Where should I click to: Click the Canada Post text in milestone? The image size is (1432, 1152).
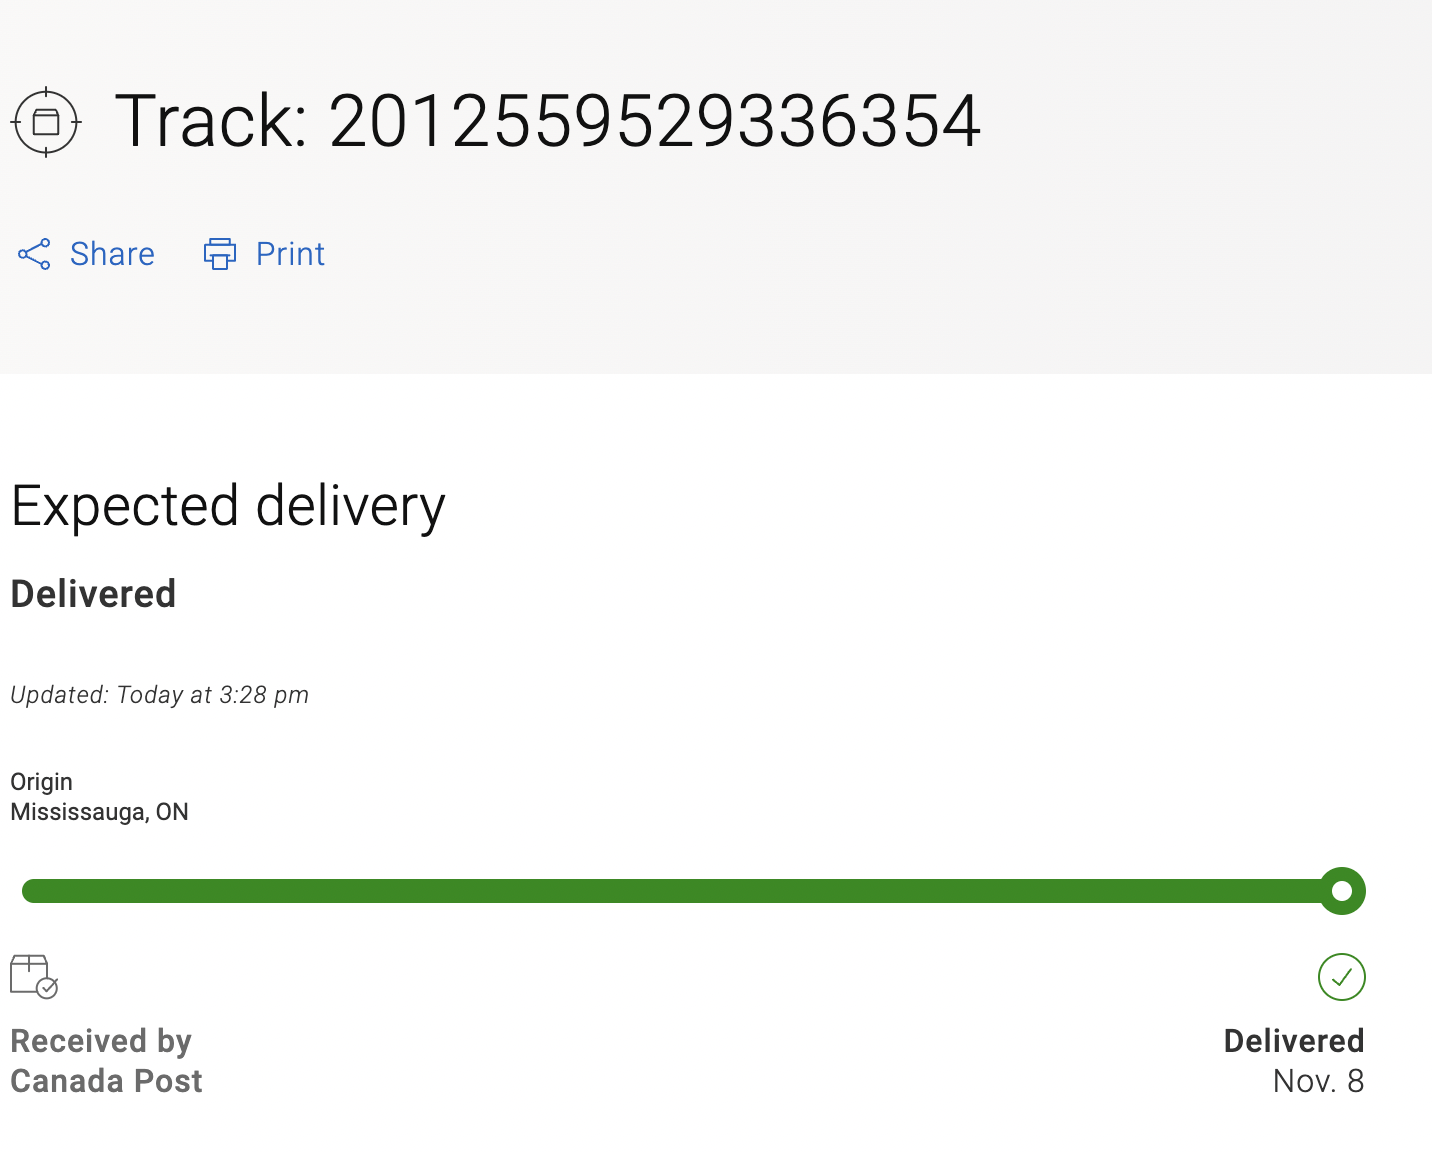[x=106, y=1081]
